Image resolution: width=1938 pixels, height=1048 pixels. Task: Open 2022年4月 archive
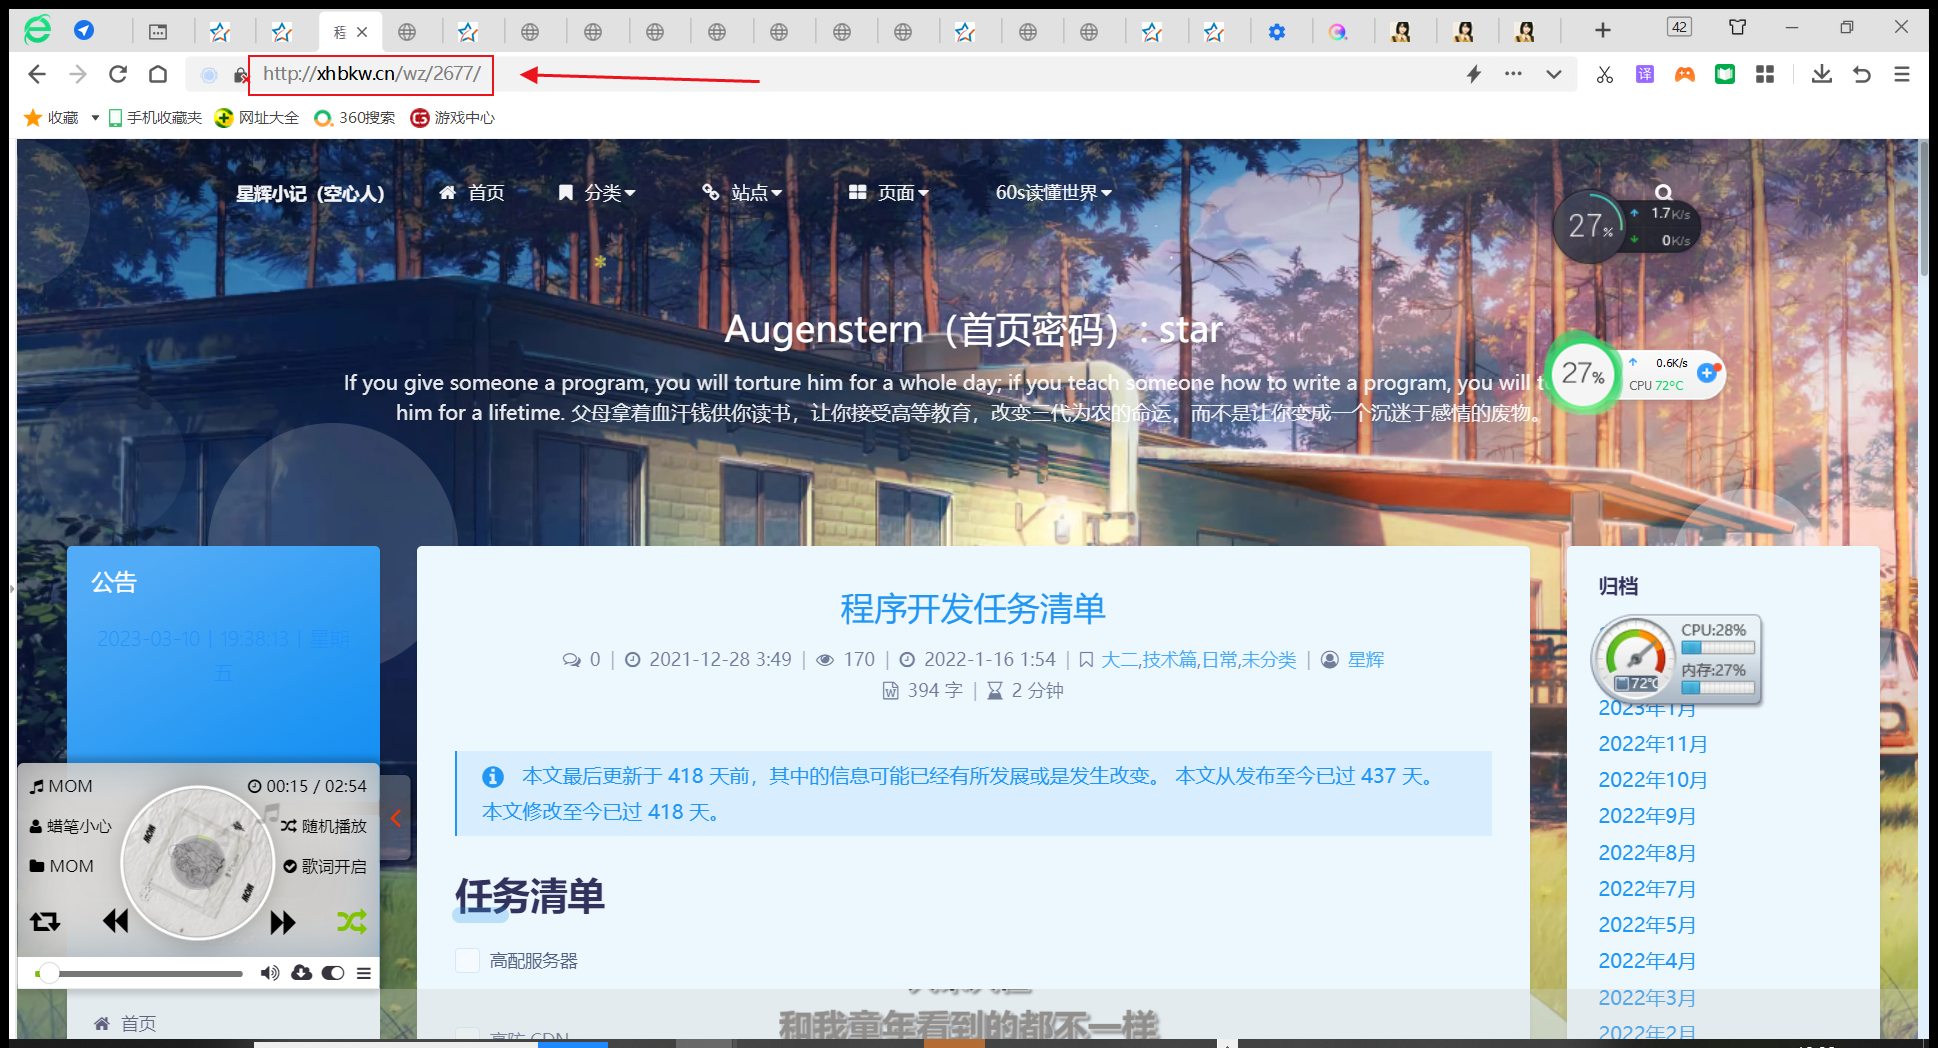[x=1647, y=961]
